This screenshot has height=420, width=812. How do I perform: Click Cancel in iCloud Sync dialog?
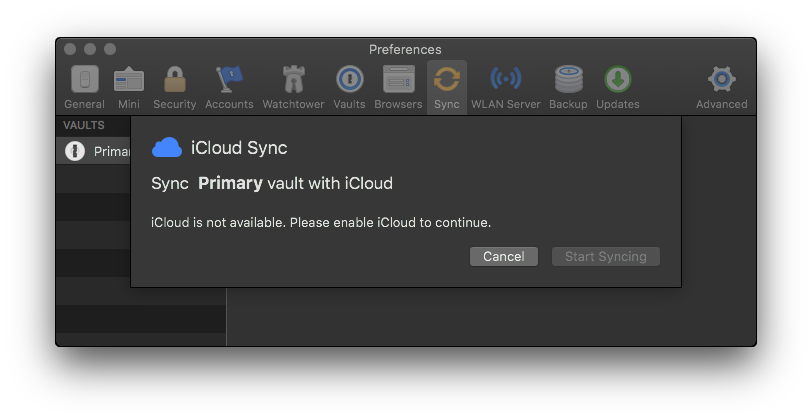pos(503,256)
